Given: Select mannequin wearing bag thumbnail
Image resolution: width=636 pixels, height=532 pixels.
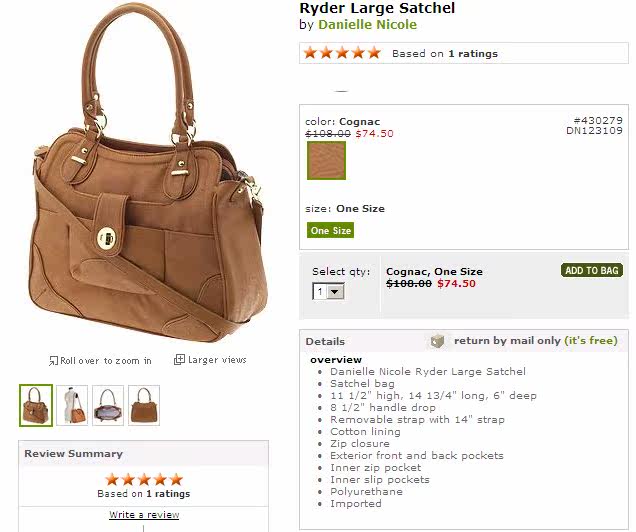Looking at the screenshot, I should (x=72, y=405).
